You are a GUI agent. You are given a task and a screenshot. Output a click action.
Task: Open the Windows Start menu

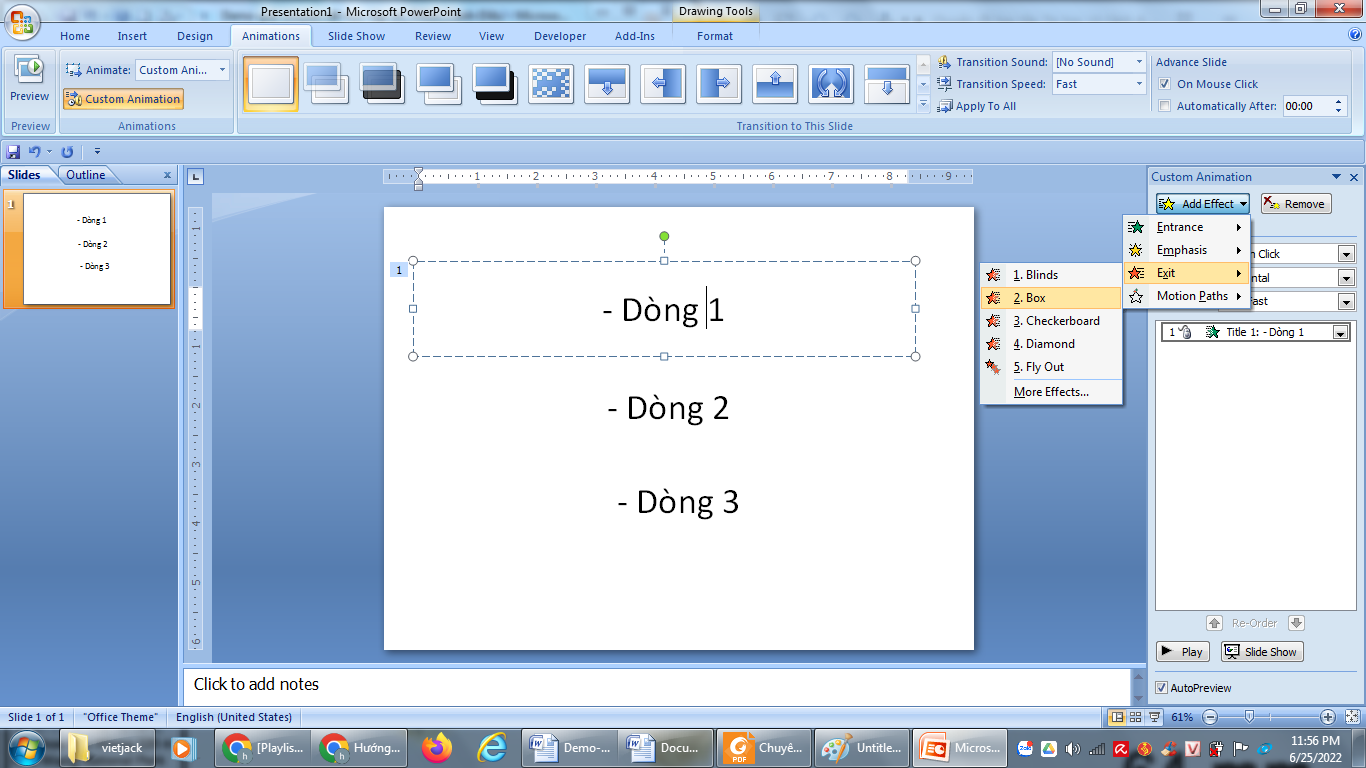pos(27,747)
